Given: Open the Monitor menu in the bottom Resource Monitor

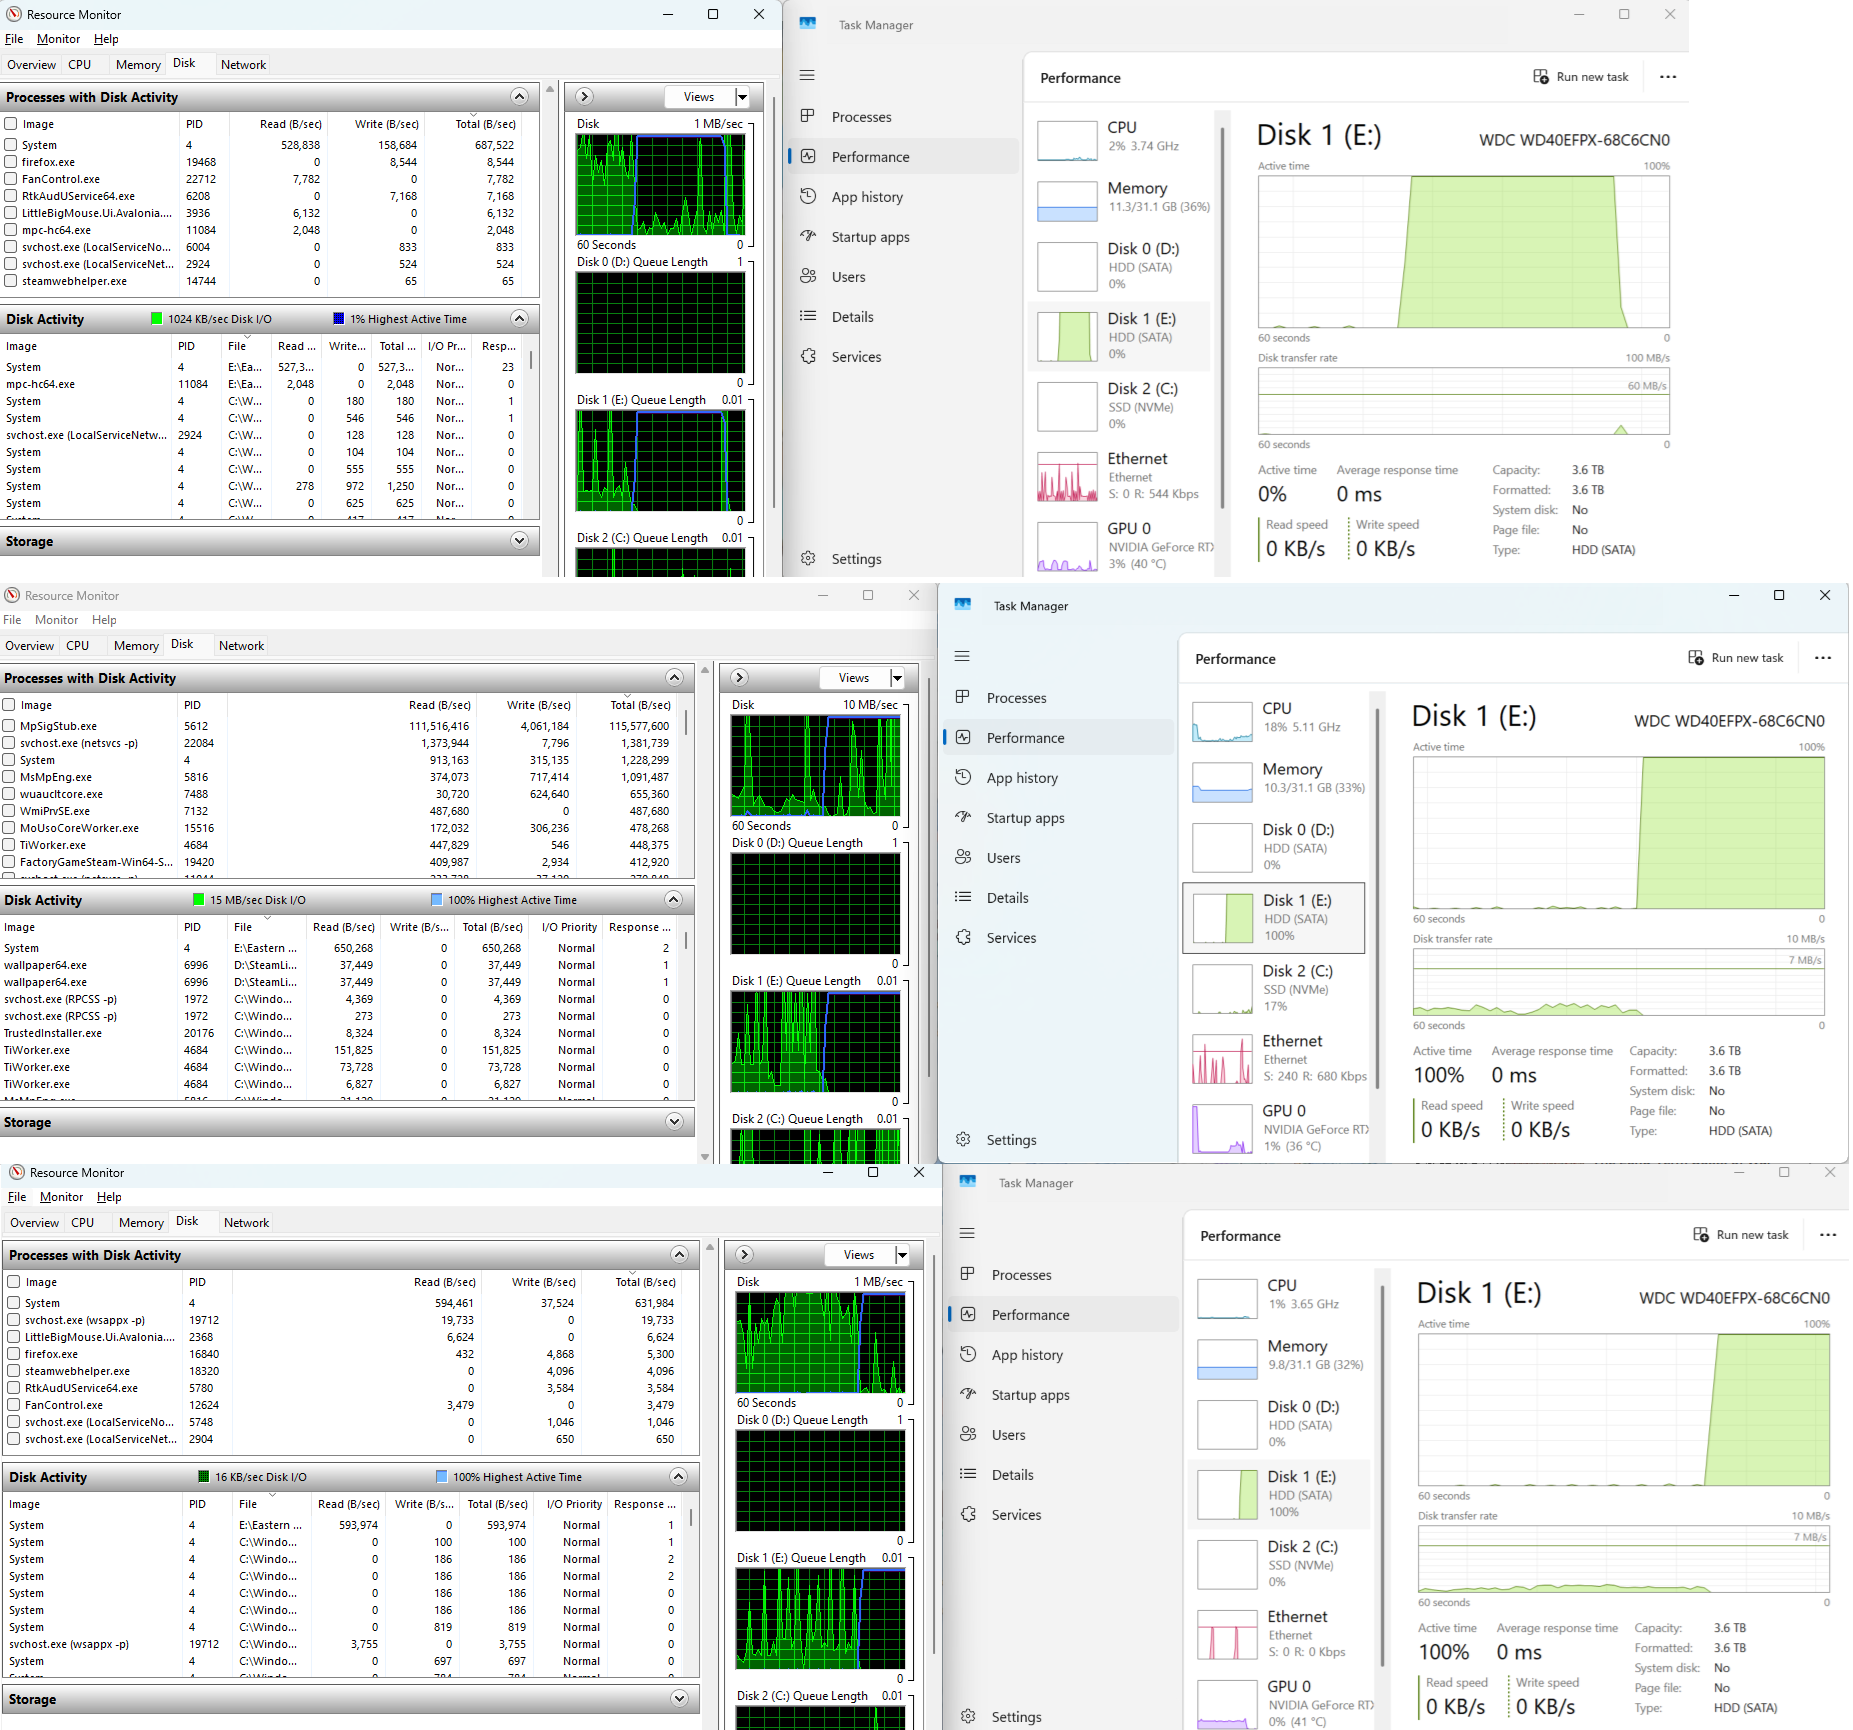Looking at the screenshot, I should pyautogui.click(x=62, y=1196).
